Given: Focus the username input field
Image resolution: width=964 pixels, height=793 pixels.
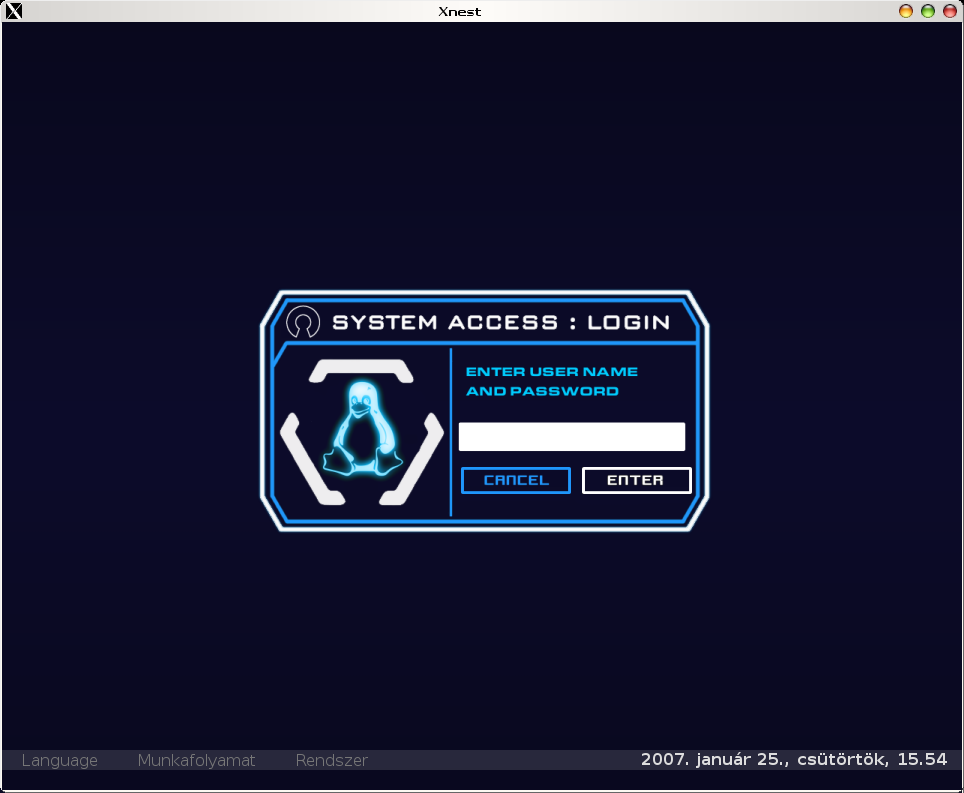Looking at the screenshot, I should (x=572, y=436).
